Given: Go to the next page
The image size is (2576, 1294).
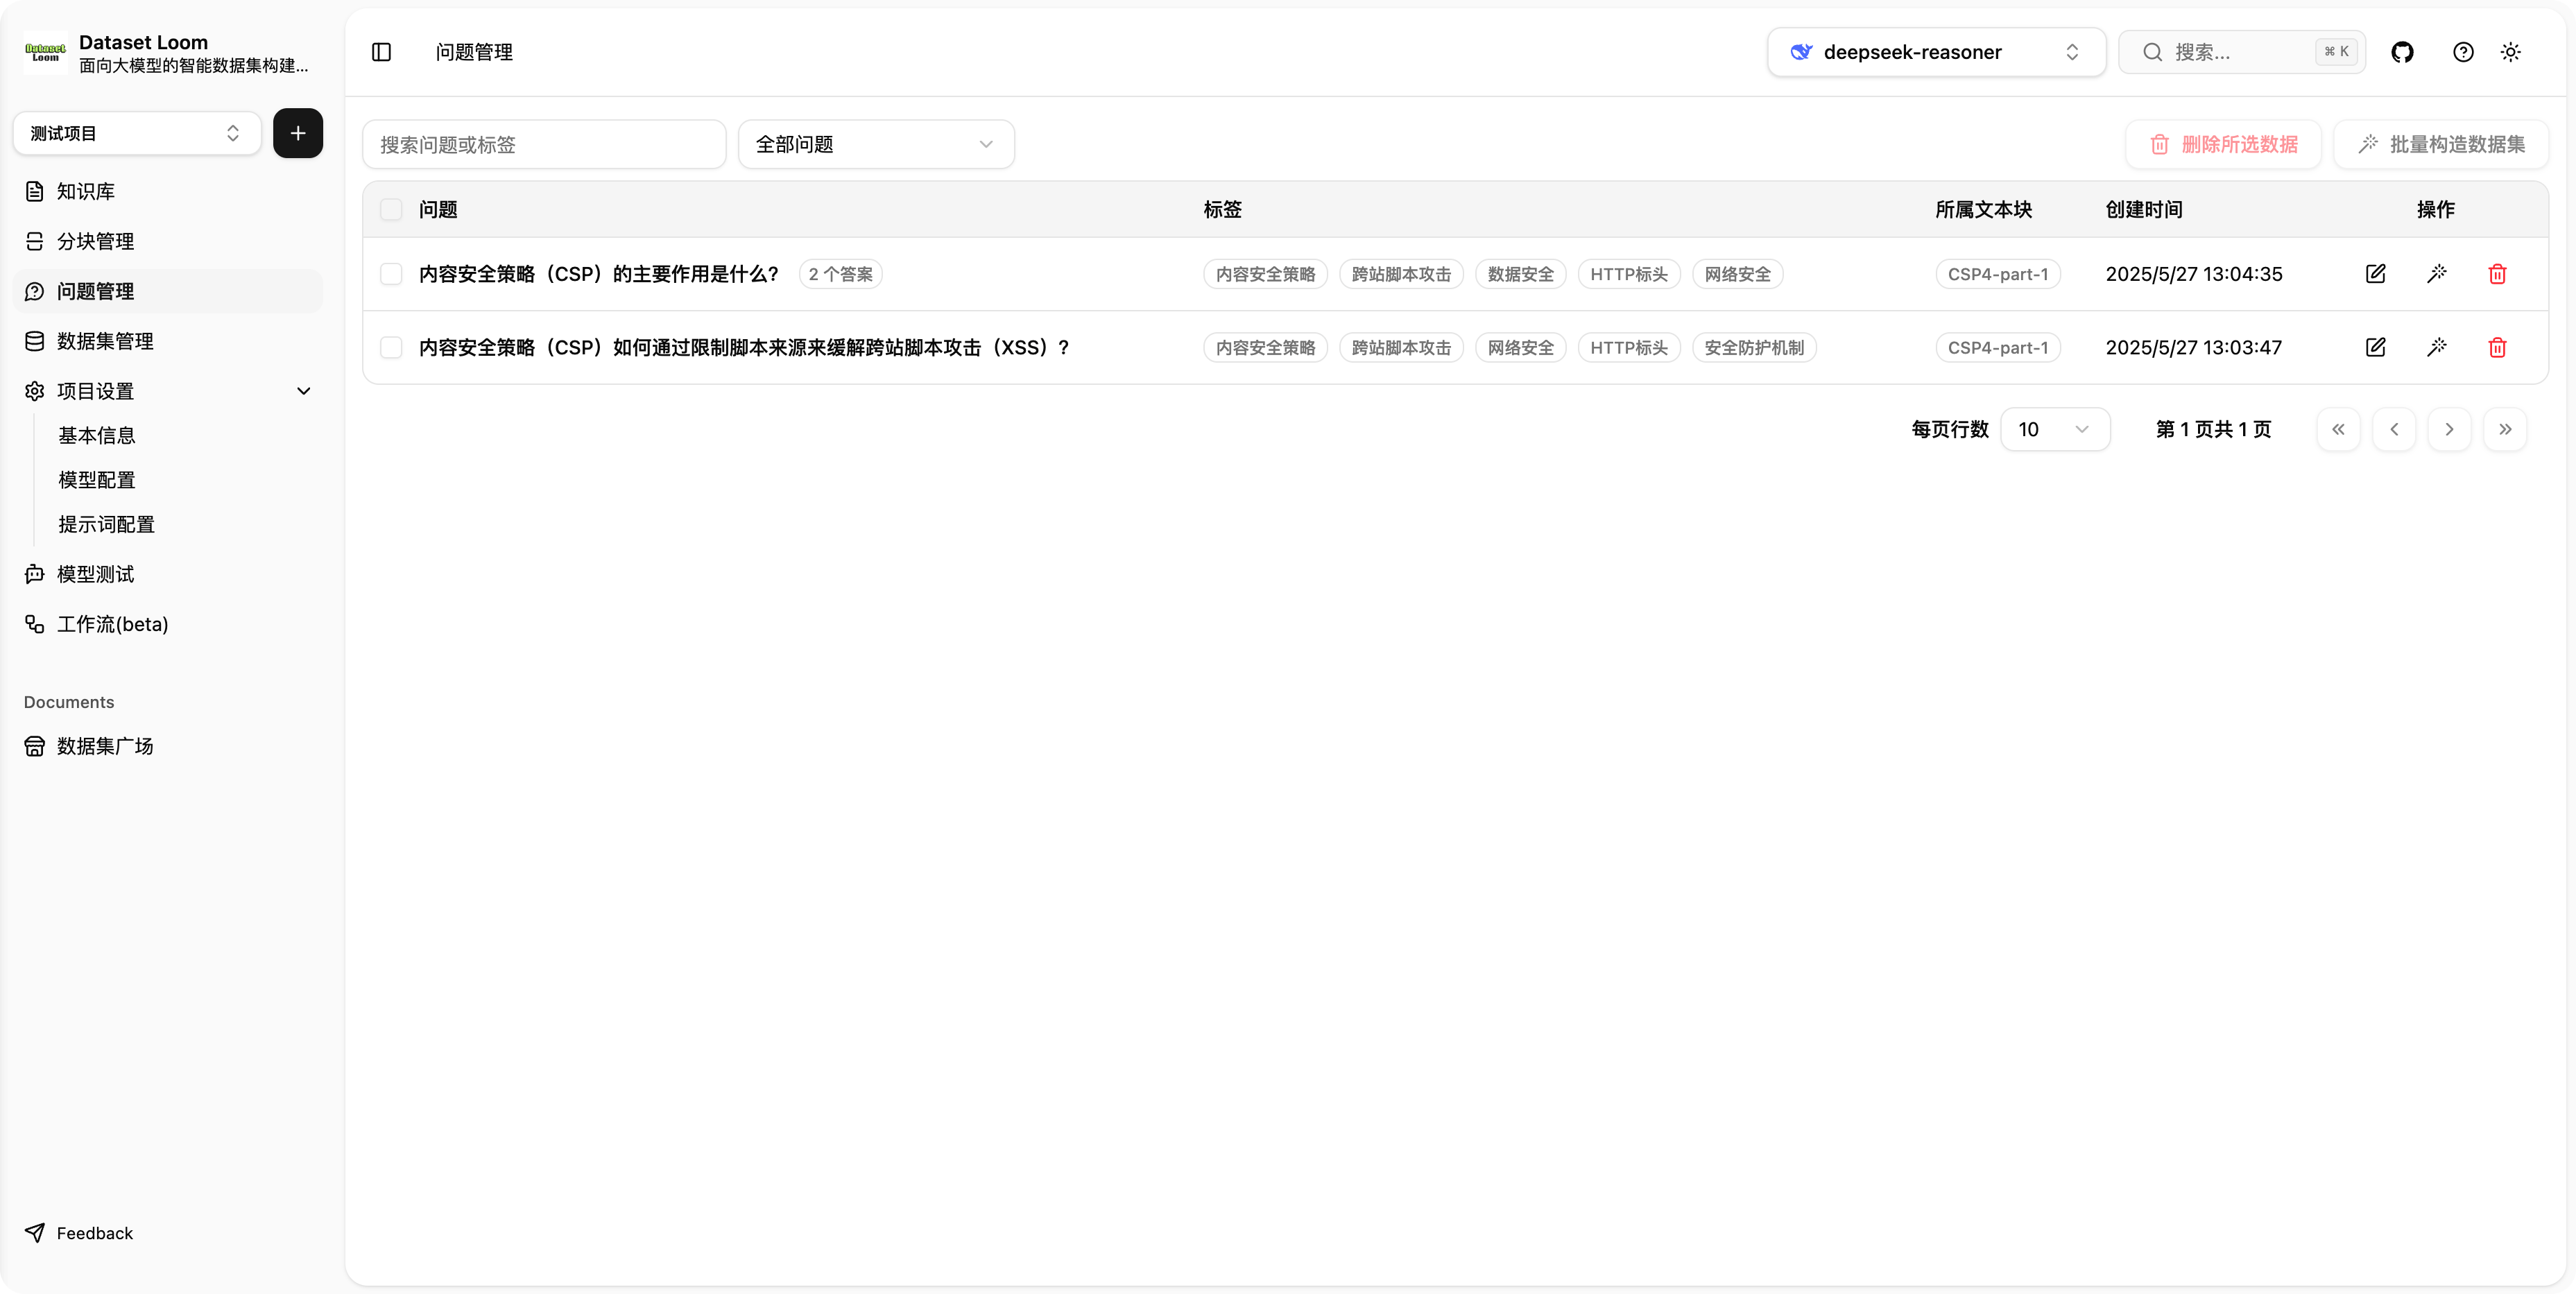Looking at the screenshot, I should coord(2449,429).
